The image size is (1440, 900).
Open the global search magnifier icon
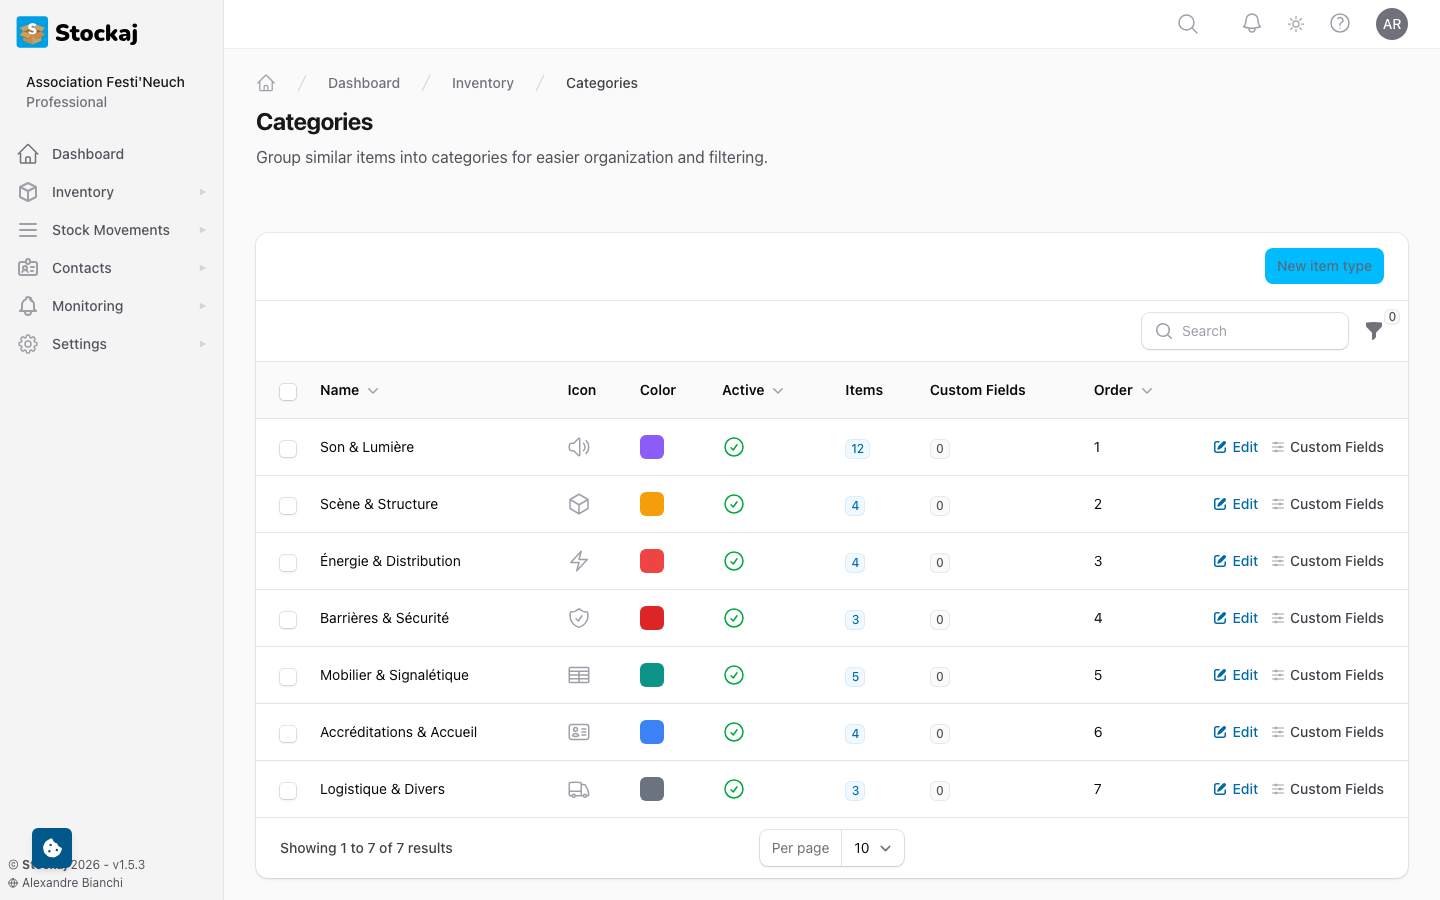click(1188, 24)
